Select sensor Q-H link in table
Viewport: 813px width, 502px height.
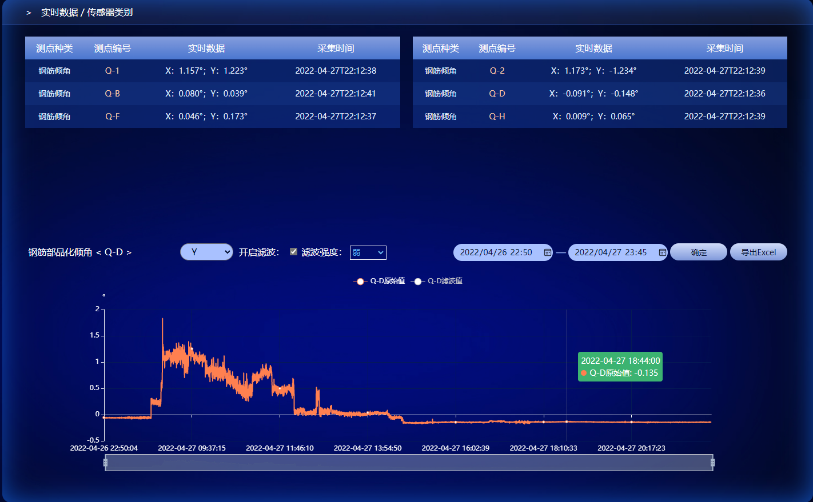click(497, 117)
